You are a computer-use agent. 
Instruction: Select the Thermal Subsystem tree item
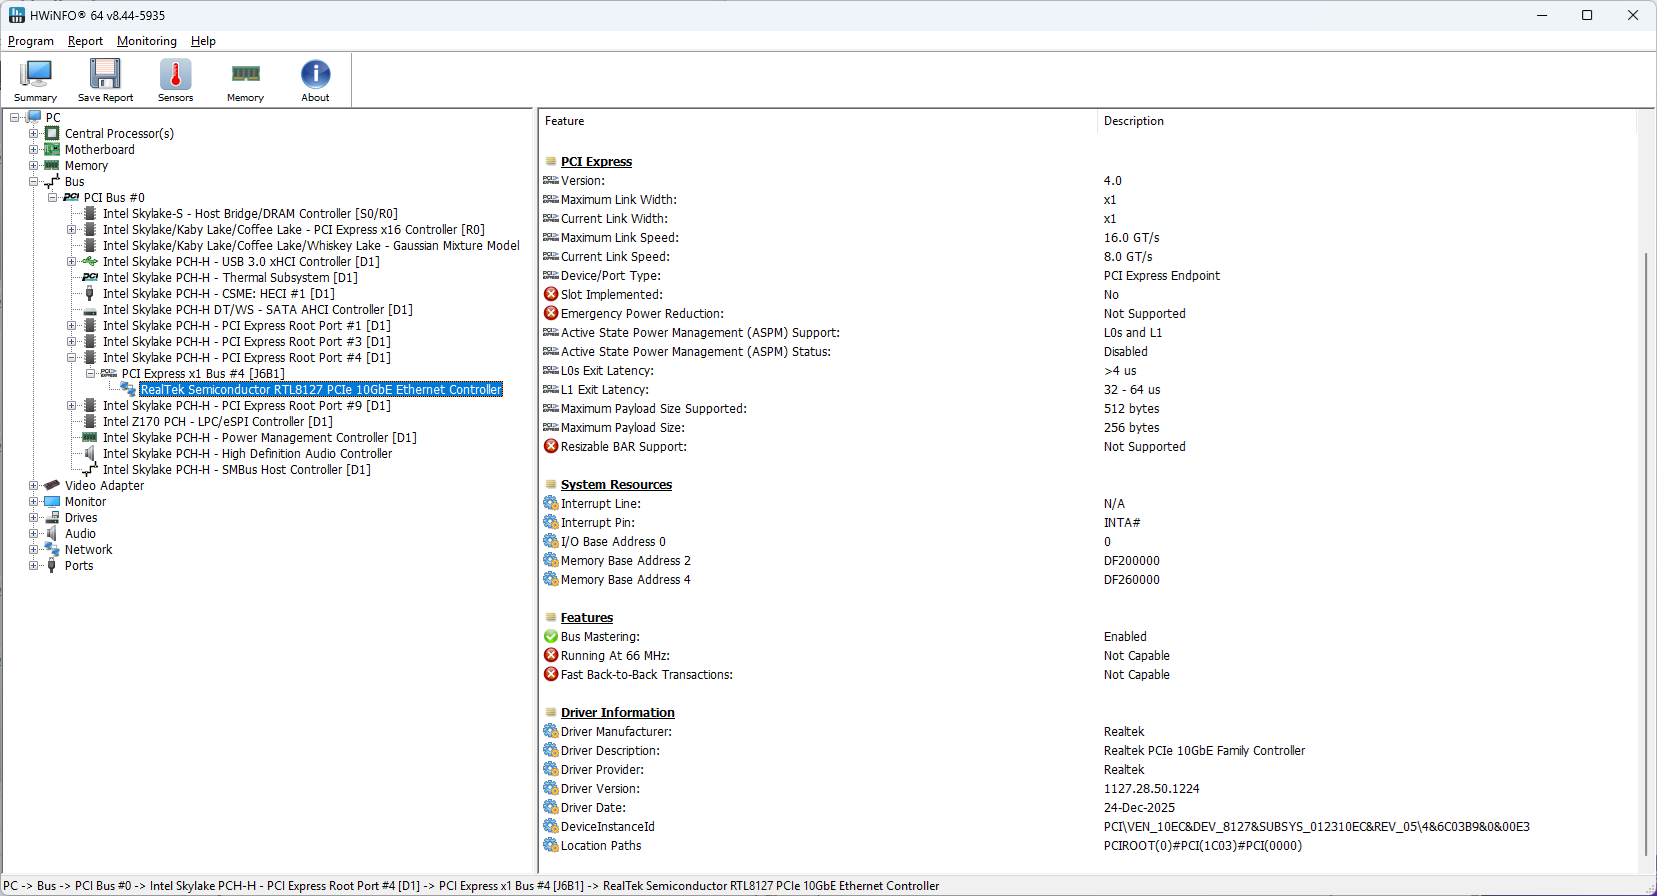click(x=230, y=278)
